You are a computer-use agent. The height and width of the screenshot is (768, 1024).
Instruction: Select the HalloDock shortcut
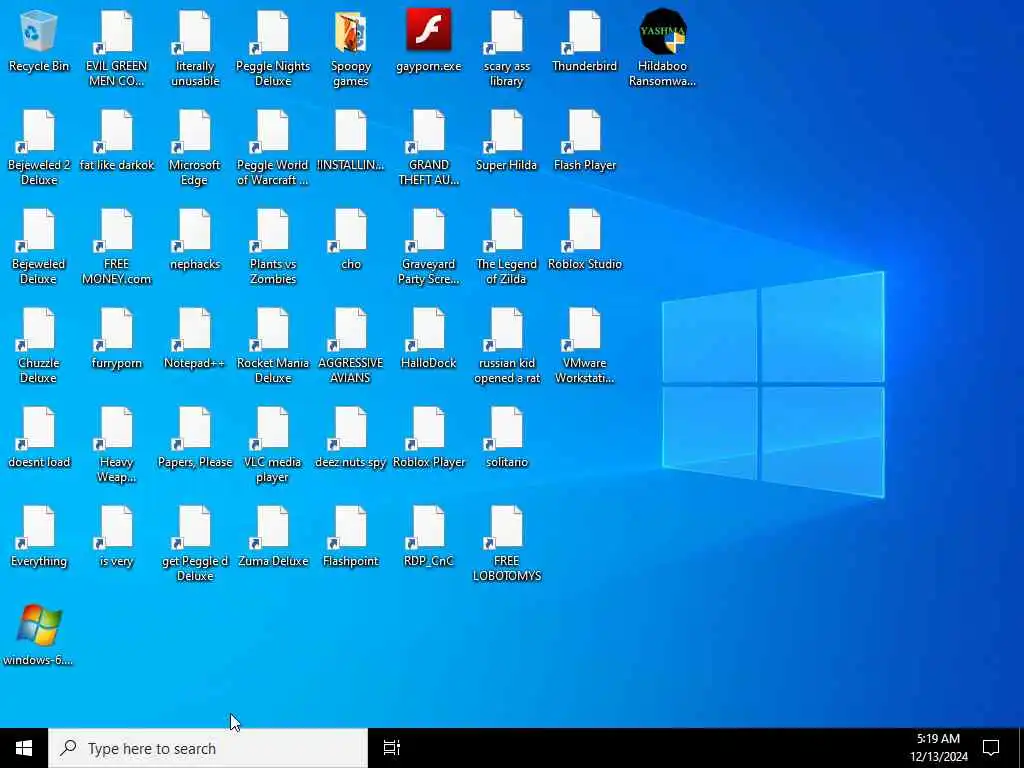[428, 339]
